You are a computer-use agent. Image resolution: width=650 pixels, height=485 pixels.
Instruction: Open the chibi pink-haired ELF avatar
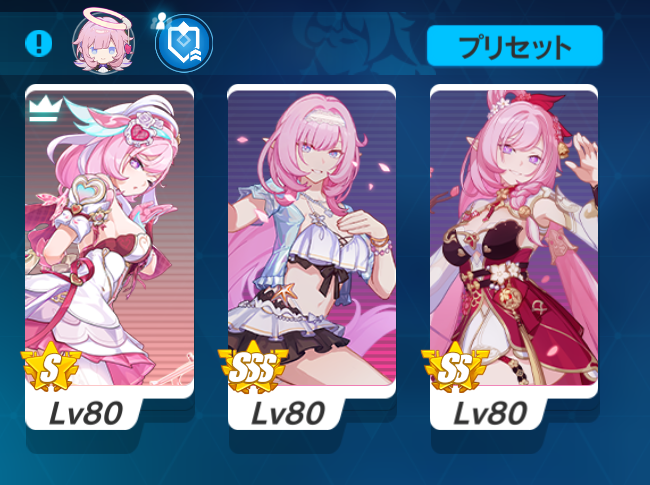(104, 42)
